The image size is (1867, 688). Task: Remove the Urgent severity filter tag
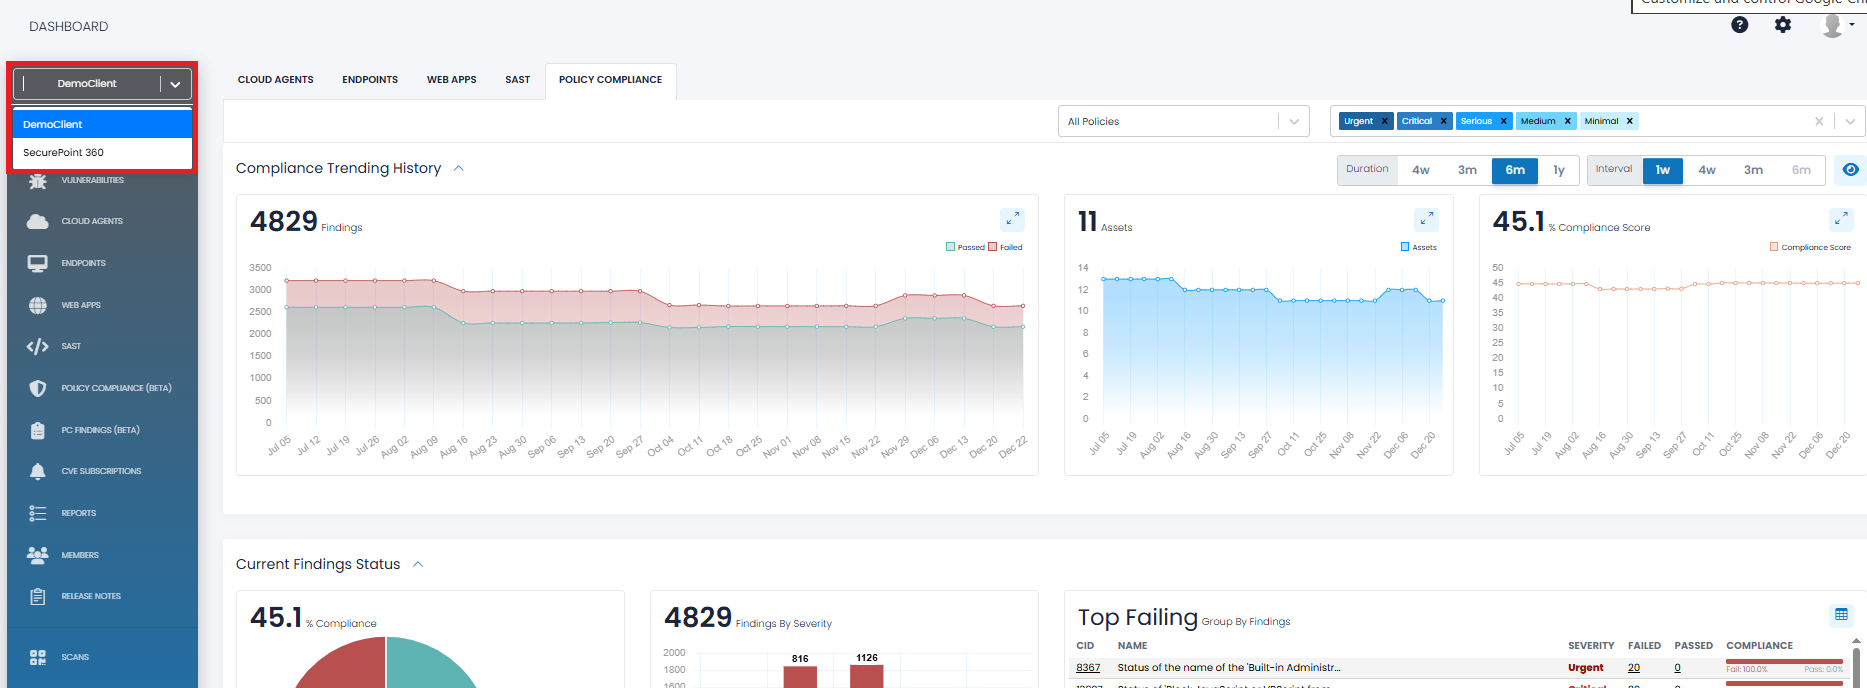(1384, 121)
